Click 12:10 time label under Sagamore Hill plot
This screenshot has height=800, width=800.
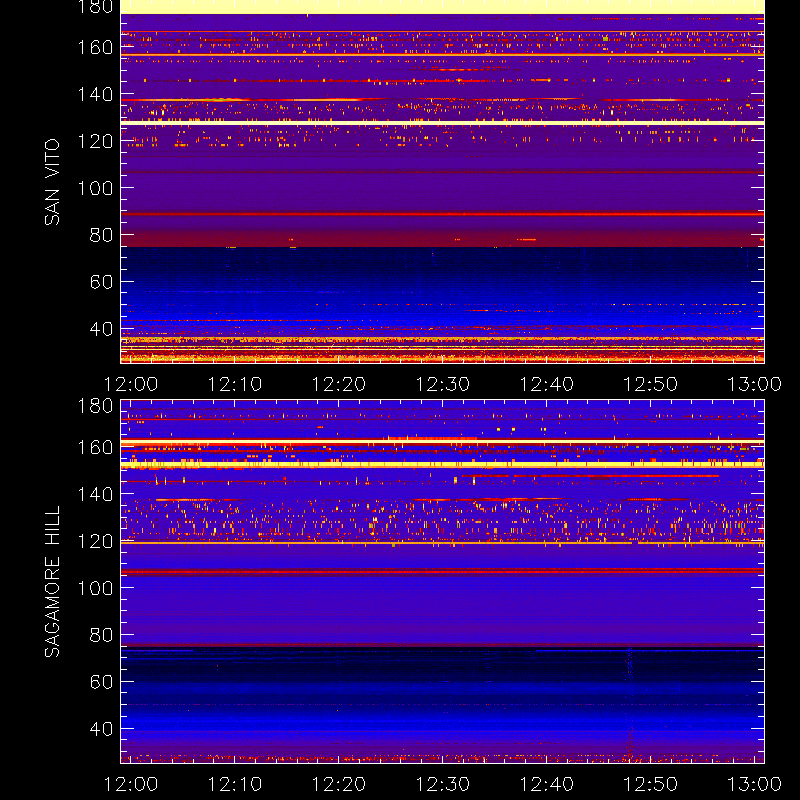pyautogui.click(x=235, y=784)
